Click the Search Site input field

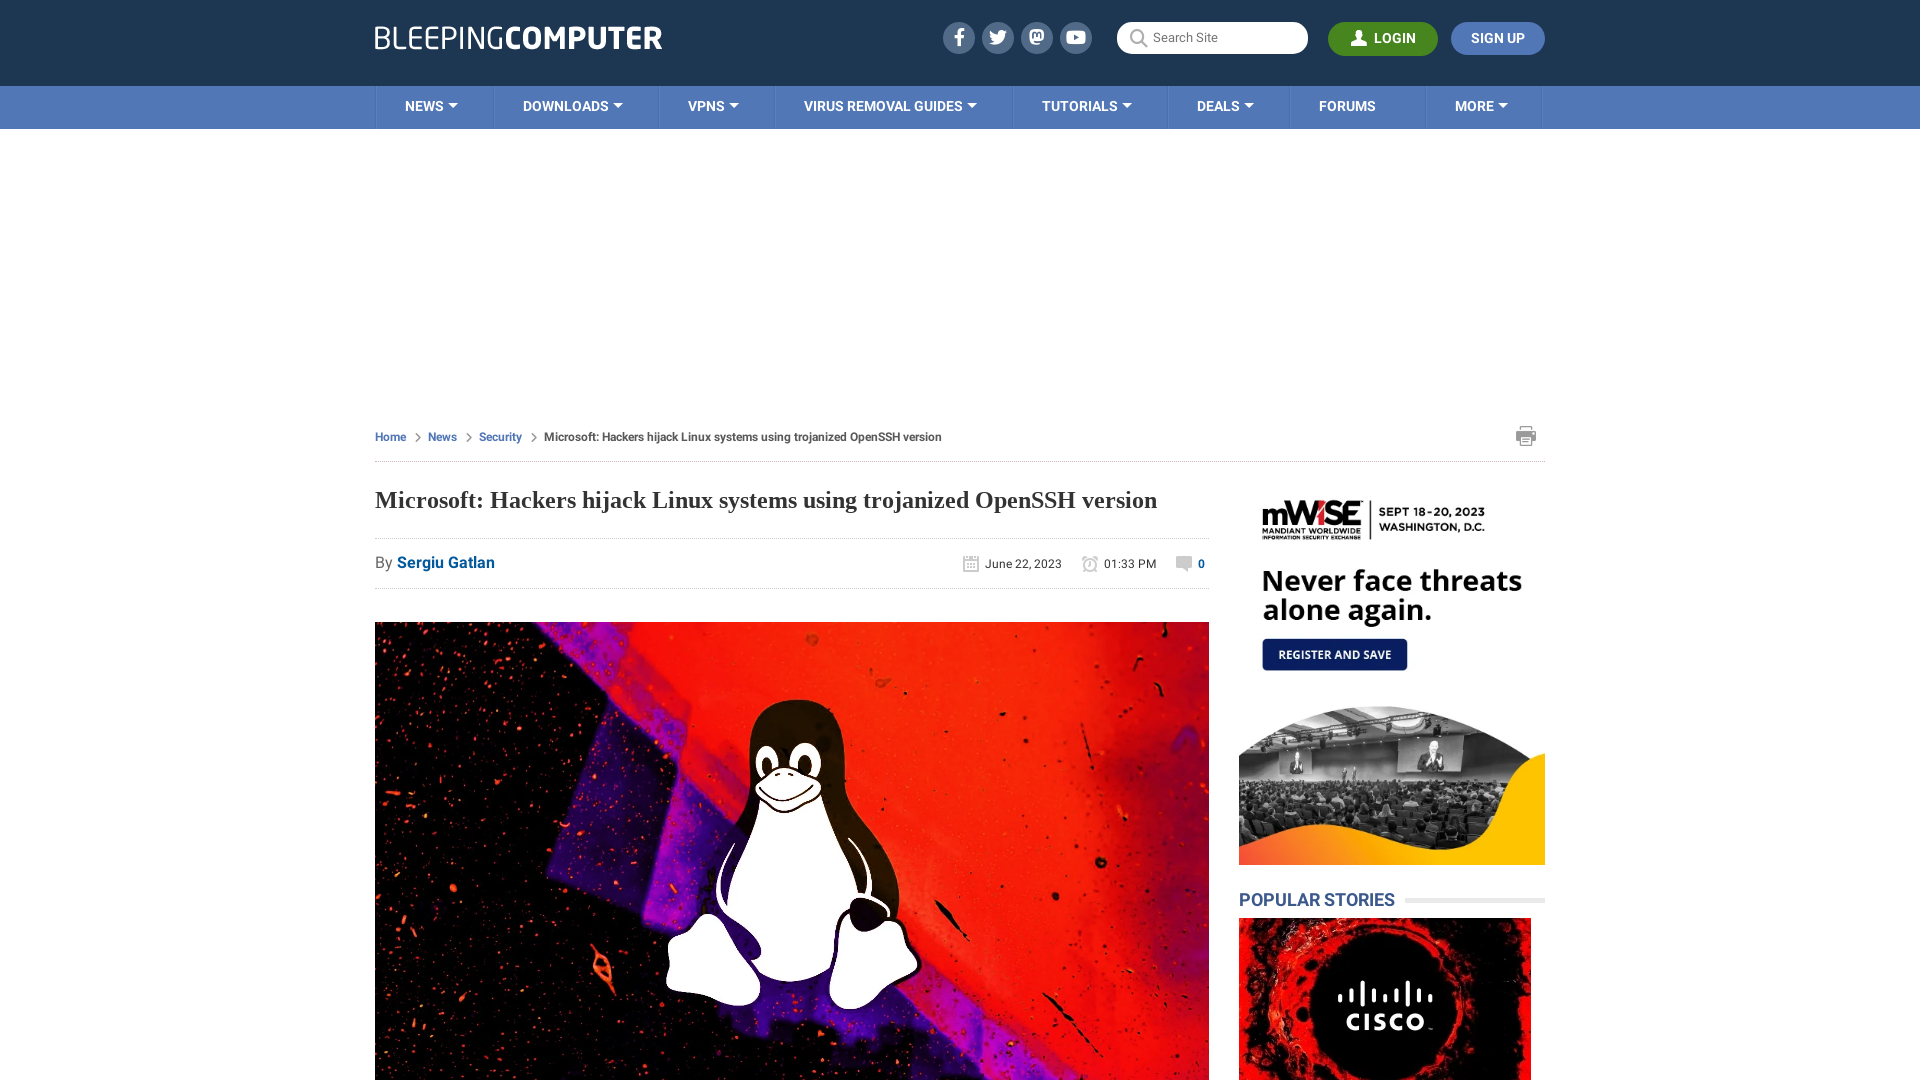point(1212,37)
